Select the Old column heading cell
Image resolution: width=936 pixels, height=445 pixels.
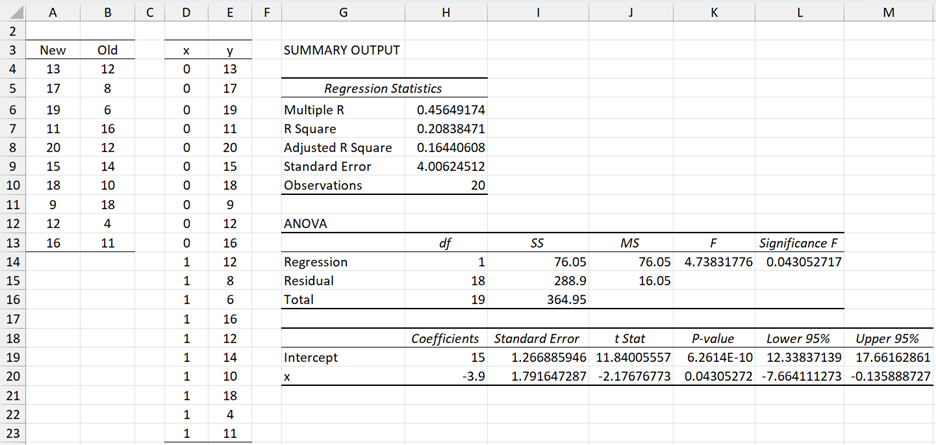click(107, 50)
